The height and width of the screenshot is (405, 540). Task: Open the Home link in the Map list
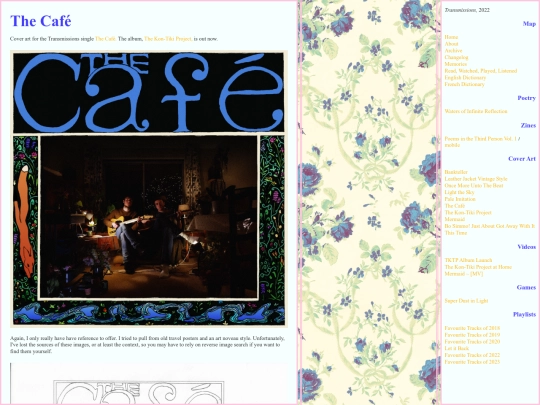(x=451, y=37)
